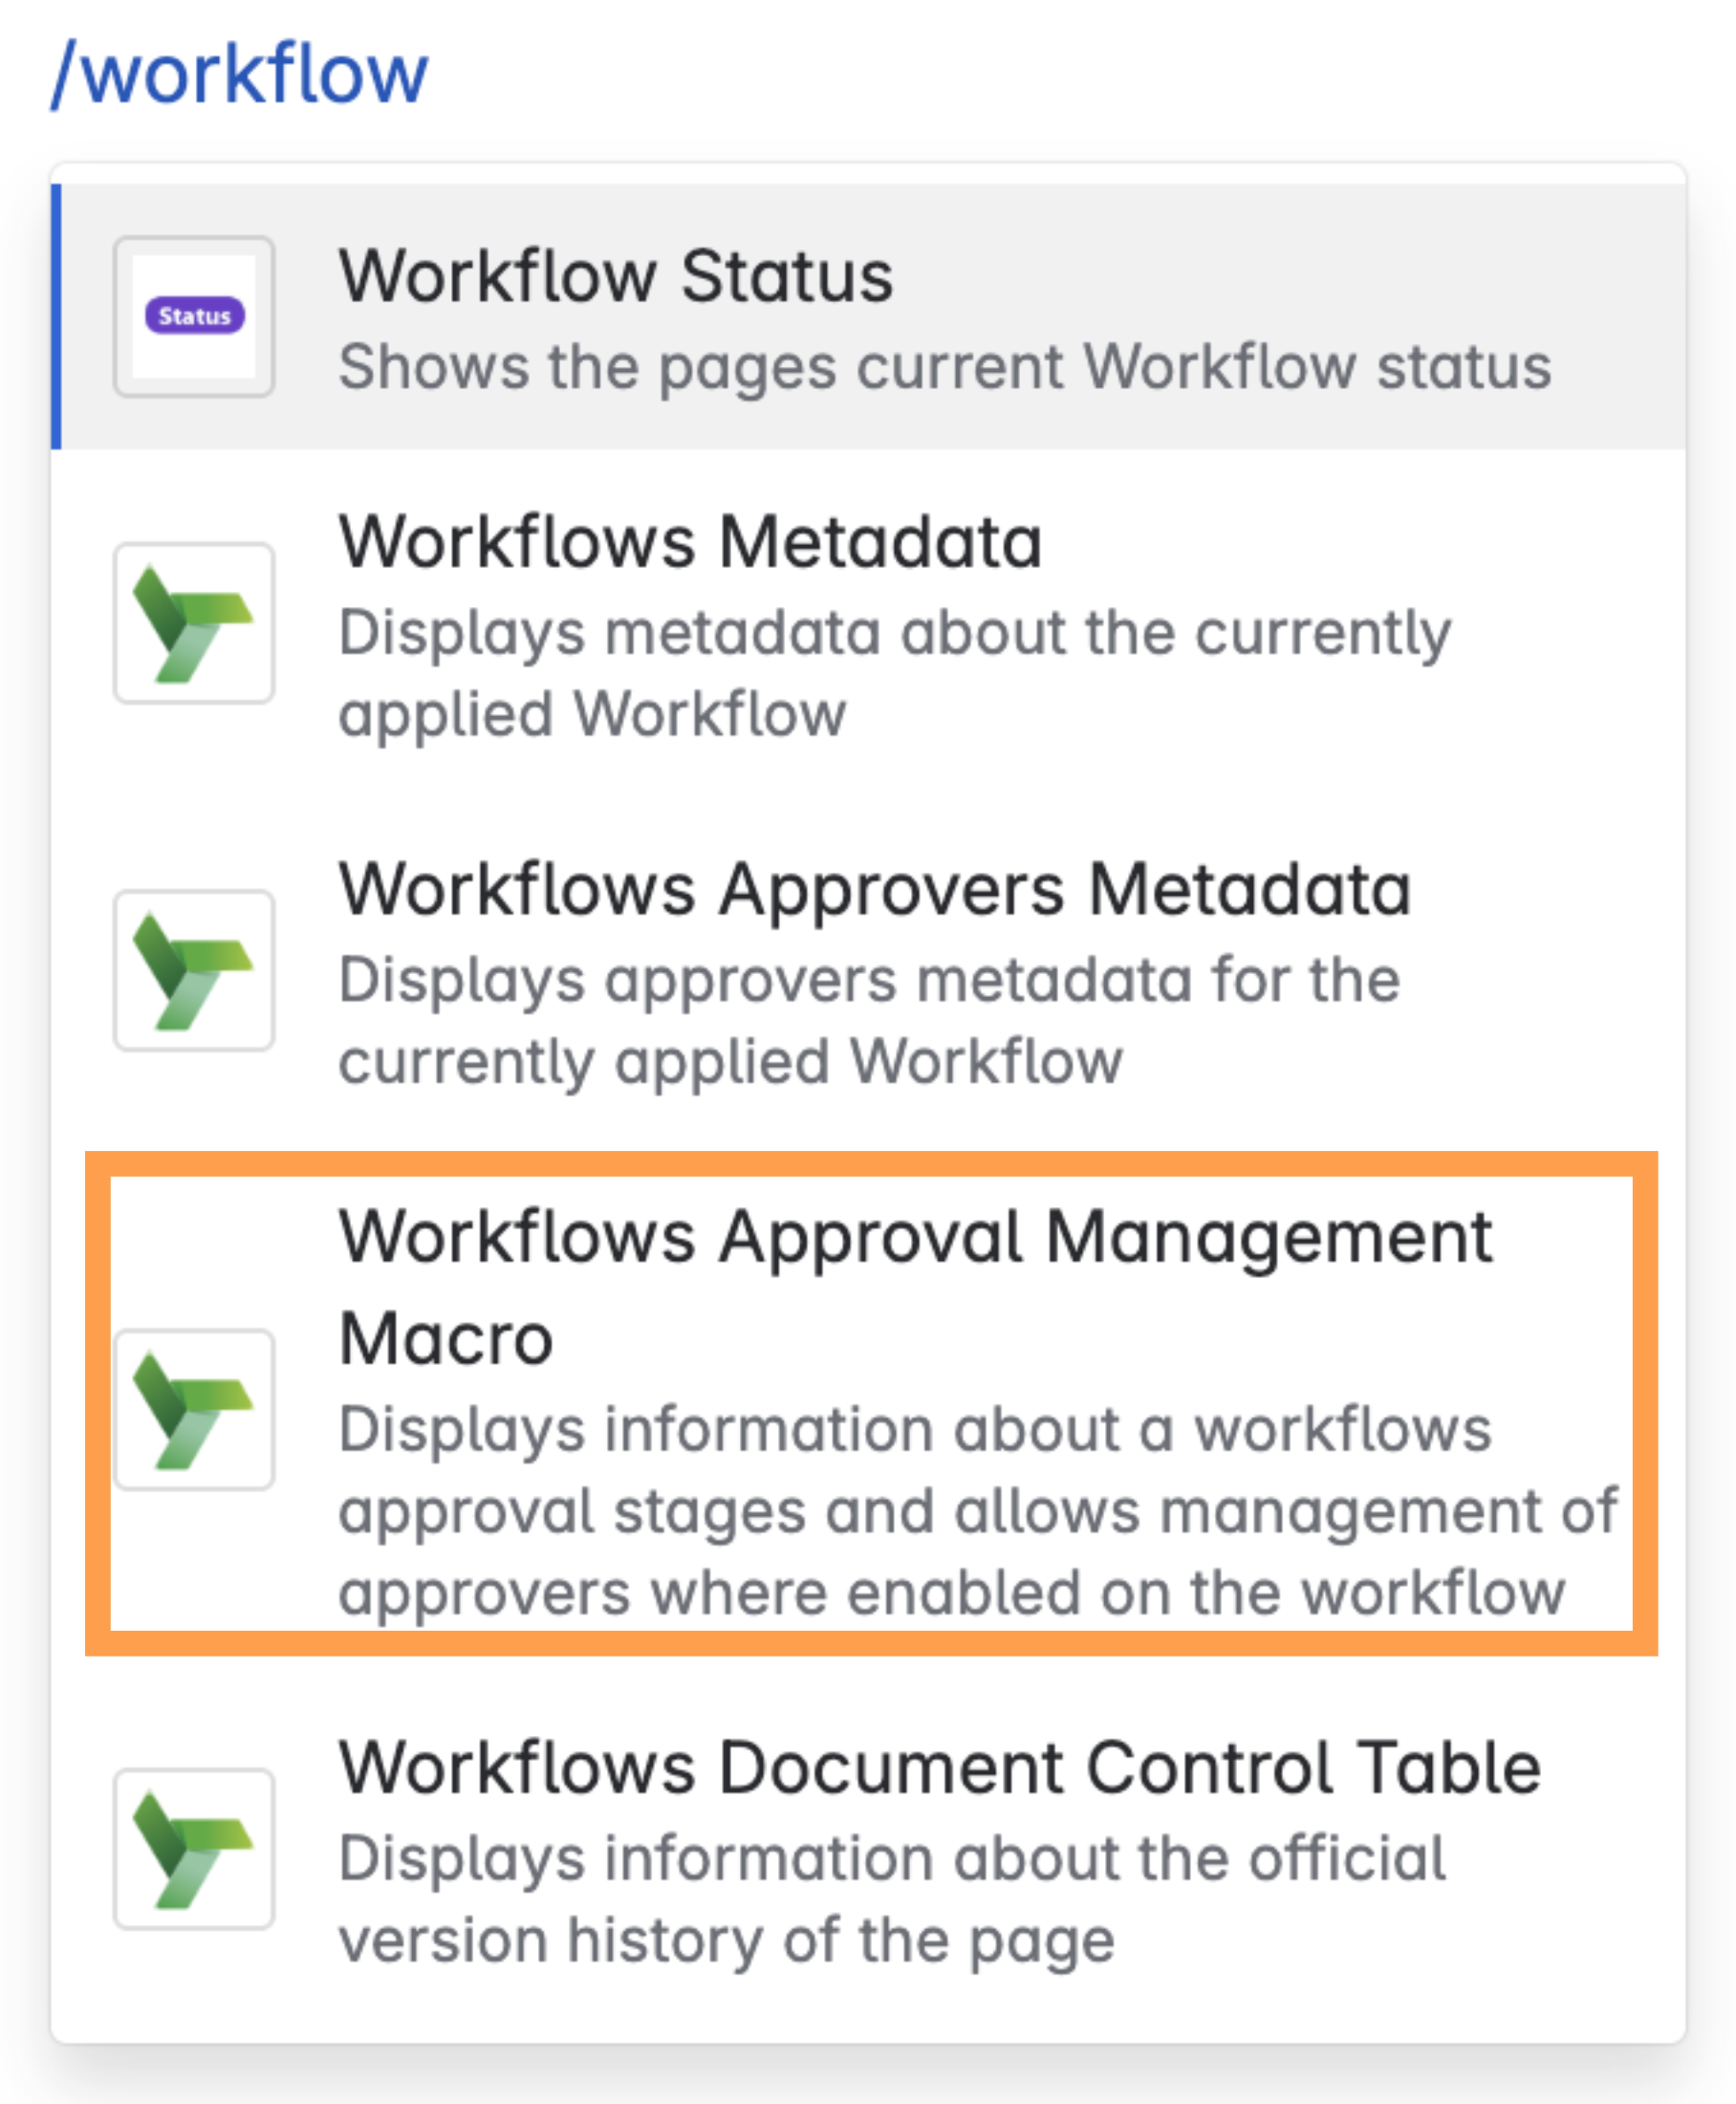The width and height of the screenshot is (1736, 2104).
Task: Click the purple Status badge icon
Action: click(x=194, y=316)
